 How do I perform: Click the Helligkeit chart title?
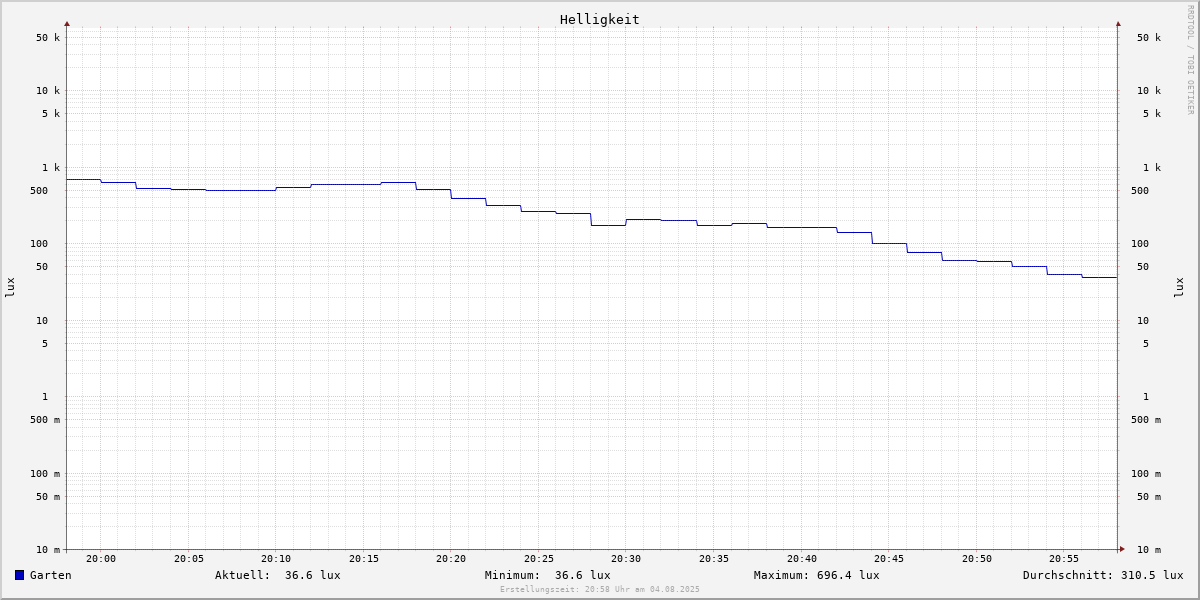pos(600,19)
